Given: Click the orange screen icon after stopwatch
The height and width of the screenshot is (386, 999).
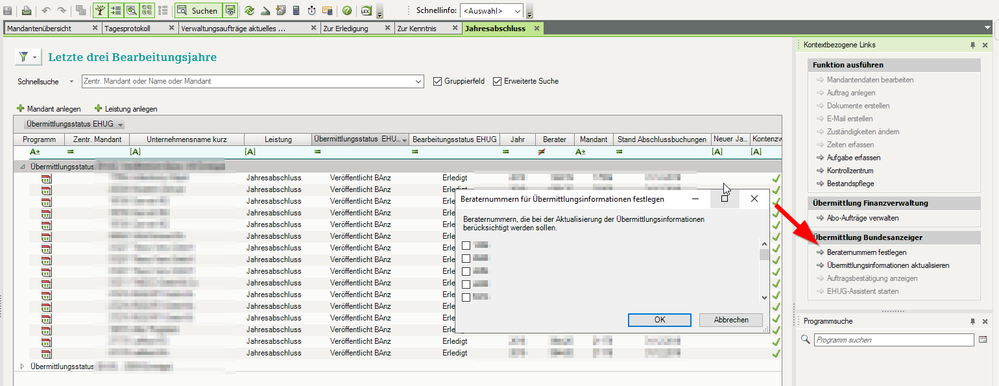Looking at the screenshot, I should [327, 11].
